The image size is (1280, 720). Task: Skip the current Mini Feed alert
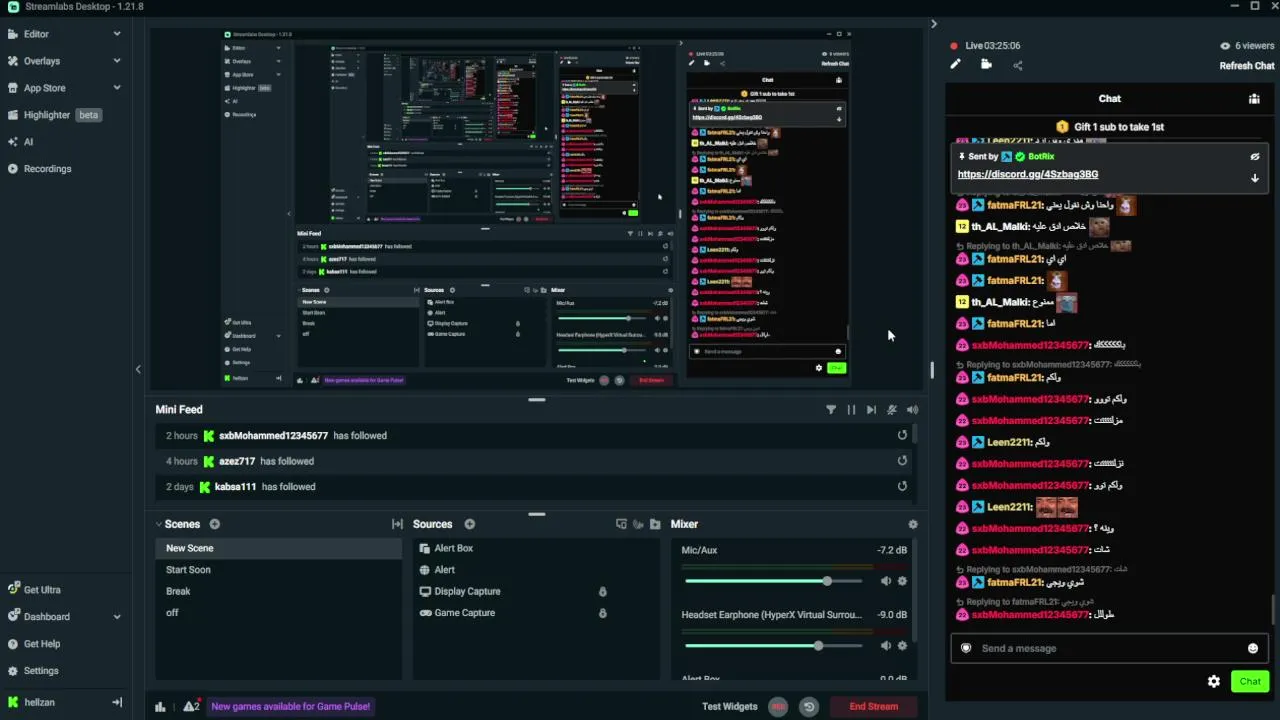click(871, 410)
